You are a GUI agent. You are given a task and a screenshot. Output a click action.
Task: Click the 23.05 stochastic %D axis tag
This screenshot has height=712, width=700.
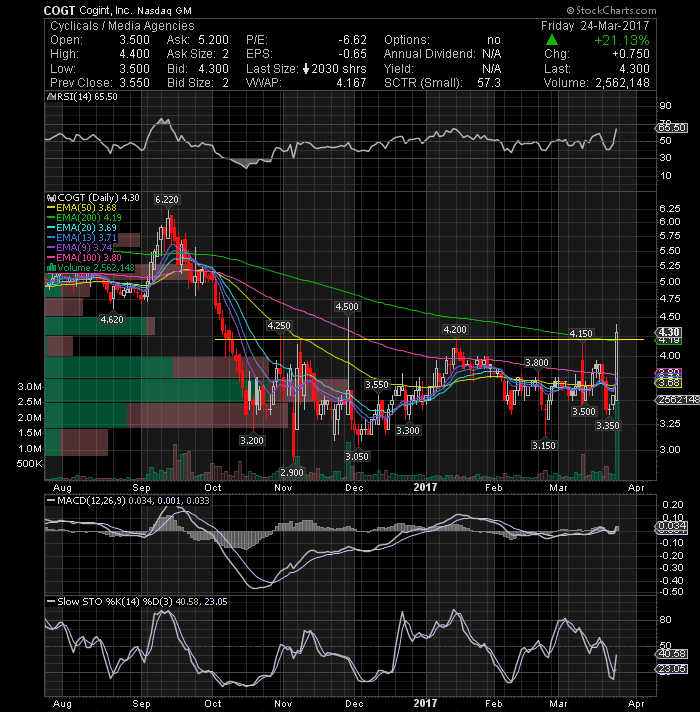coord(672,669)
